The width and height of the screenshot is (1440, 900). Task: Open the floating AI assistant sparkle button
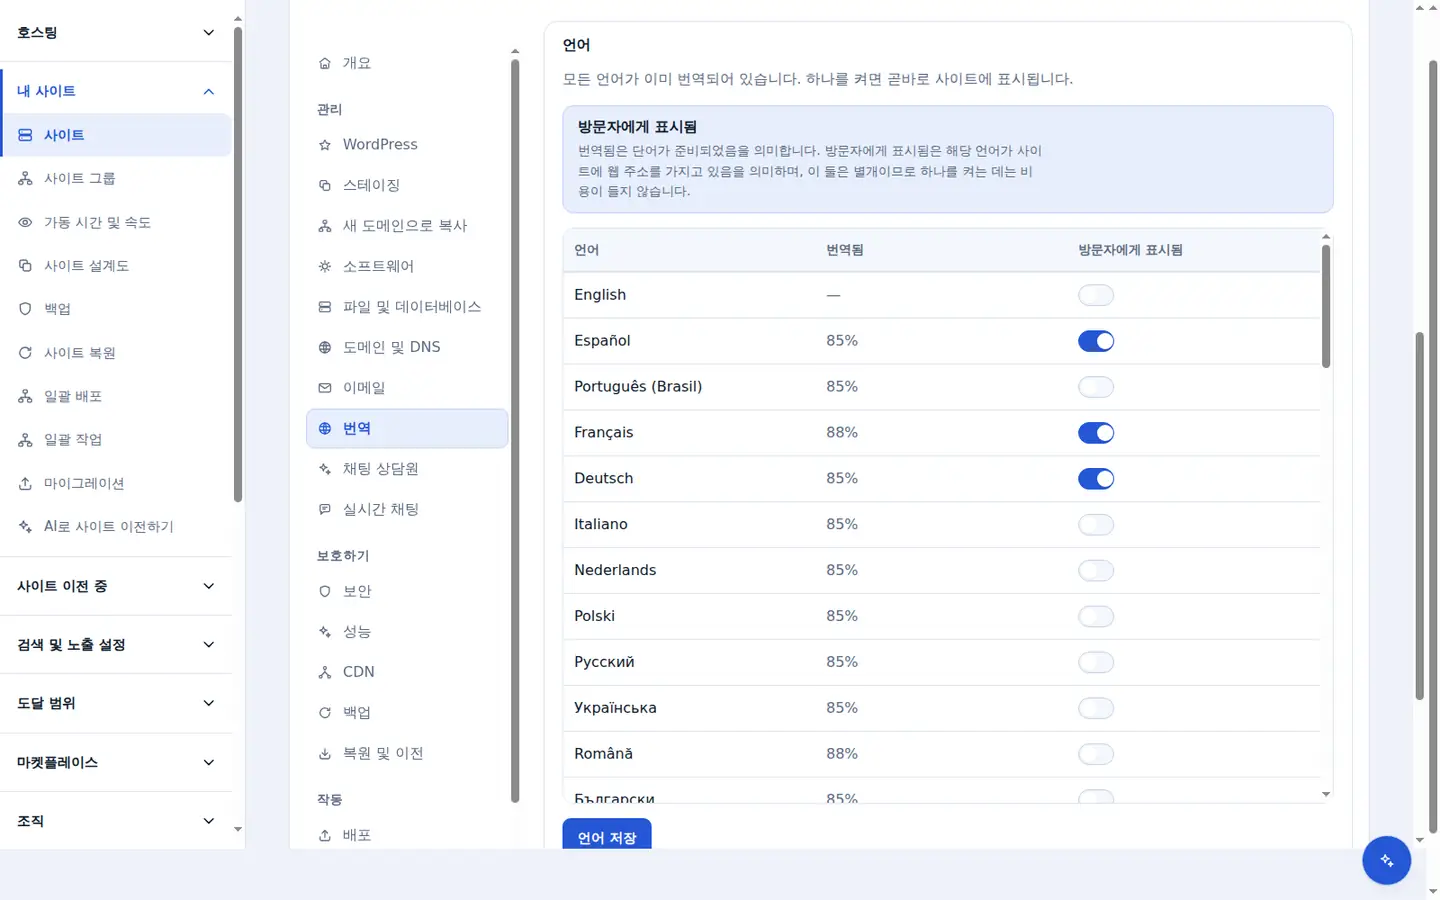click(1386, 860)
